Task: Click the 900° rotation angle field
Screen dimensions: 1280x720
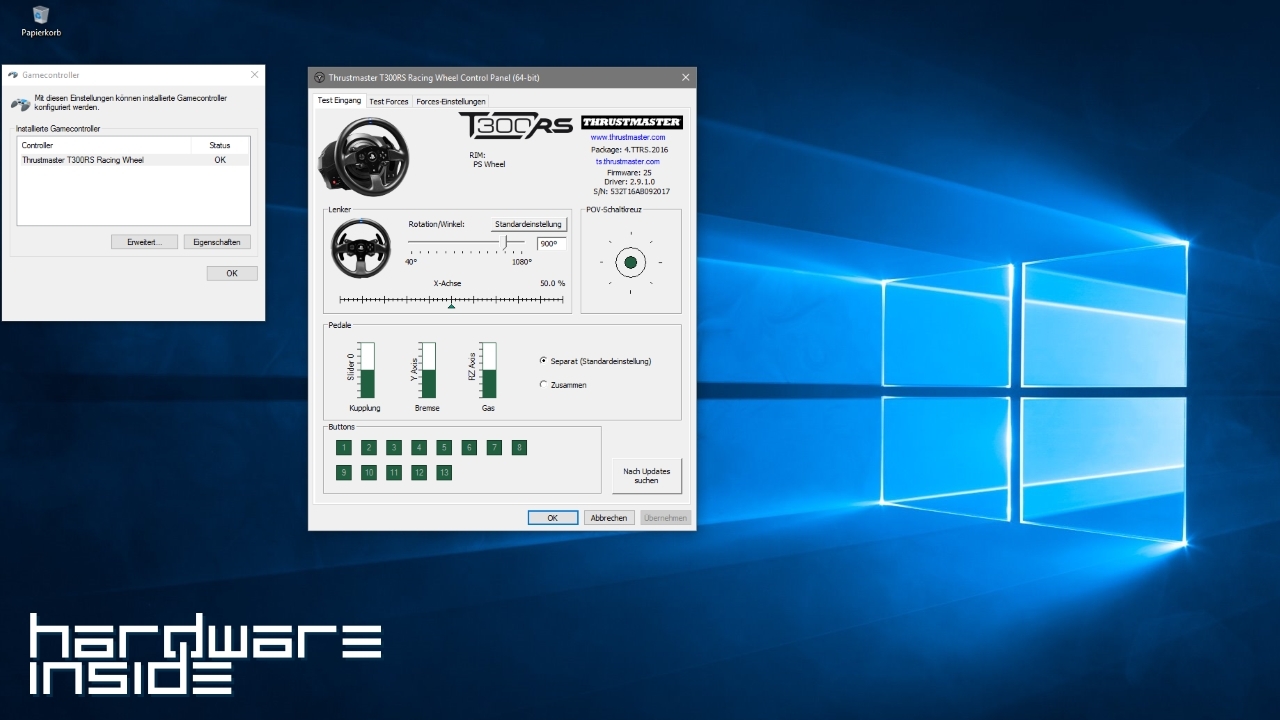Action: pyautogui.click(x=551, y=244)
